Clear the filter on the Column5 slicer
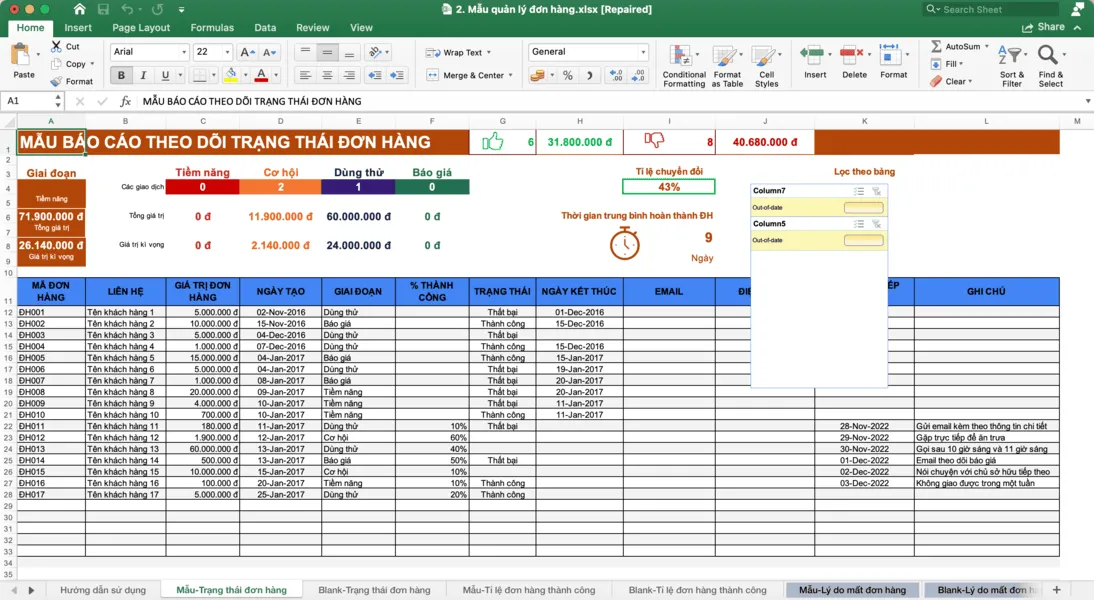 [877, 224]
